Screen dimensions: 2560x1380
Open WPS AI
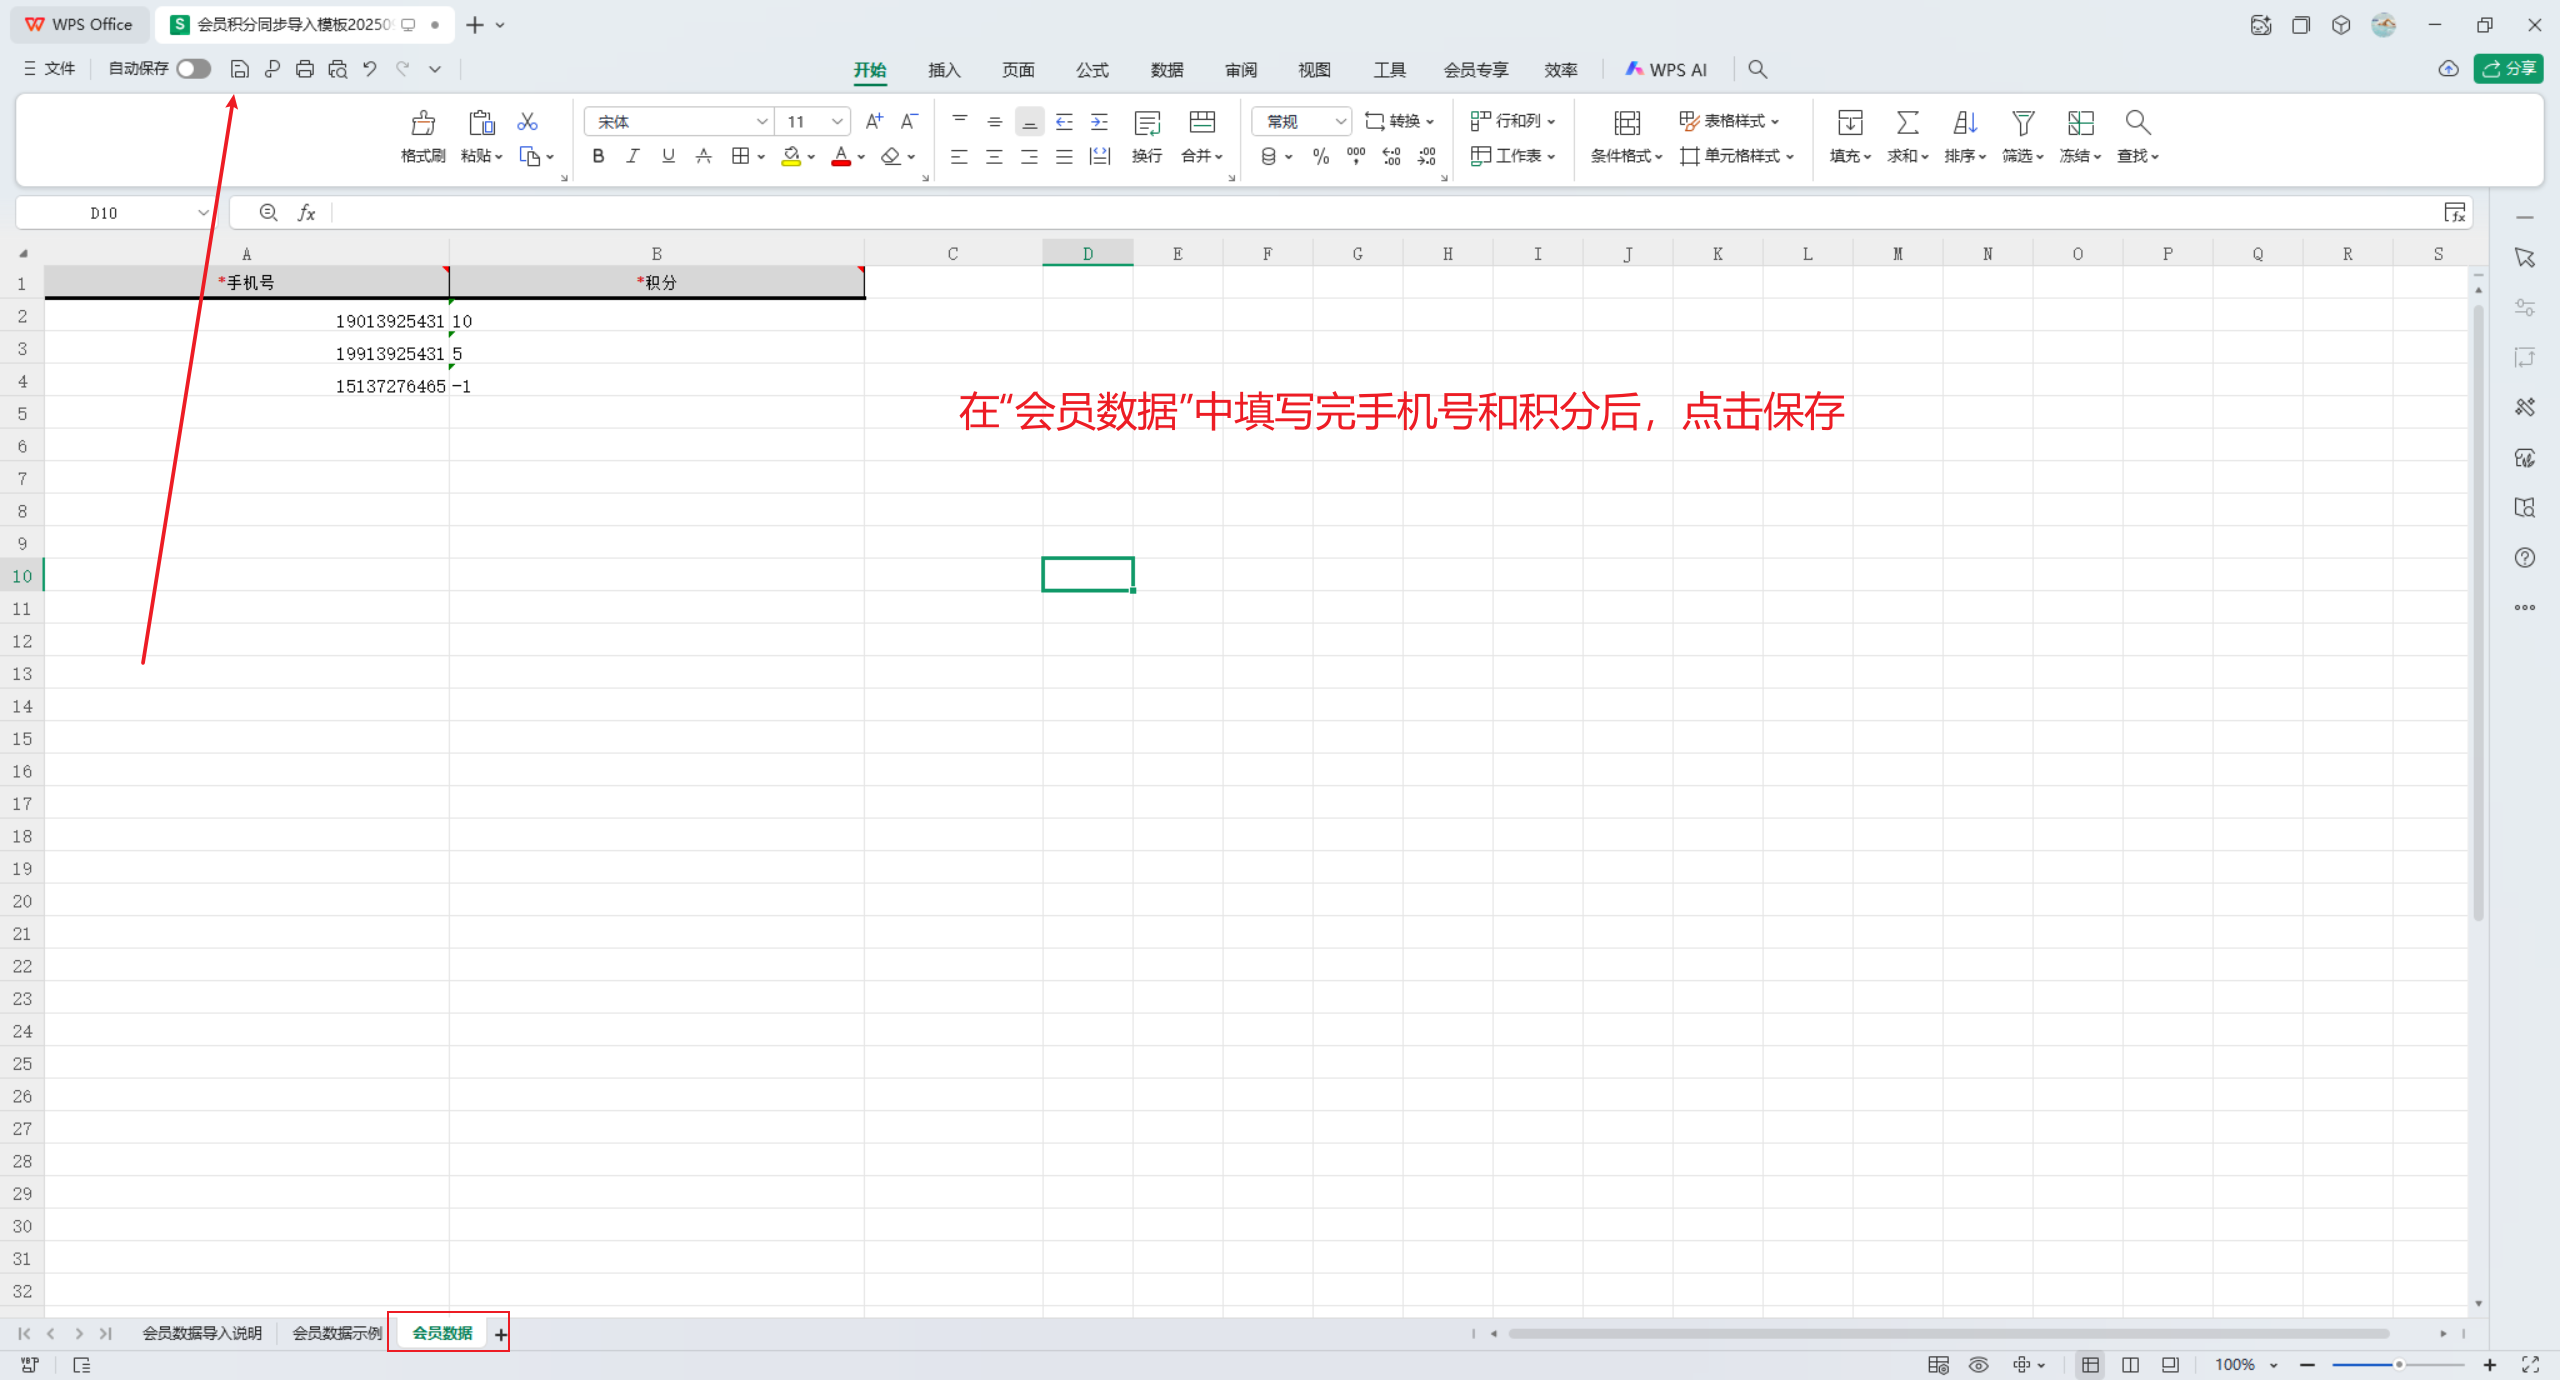(1666, 70)
